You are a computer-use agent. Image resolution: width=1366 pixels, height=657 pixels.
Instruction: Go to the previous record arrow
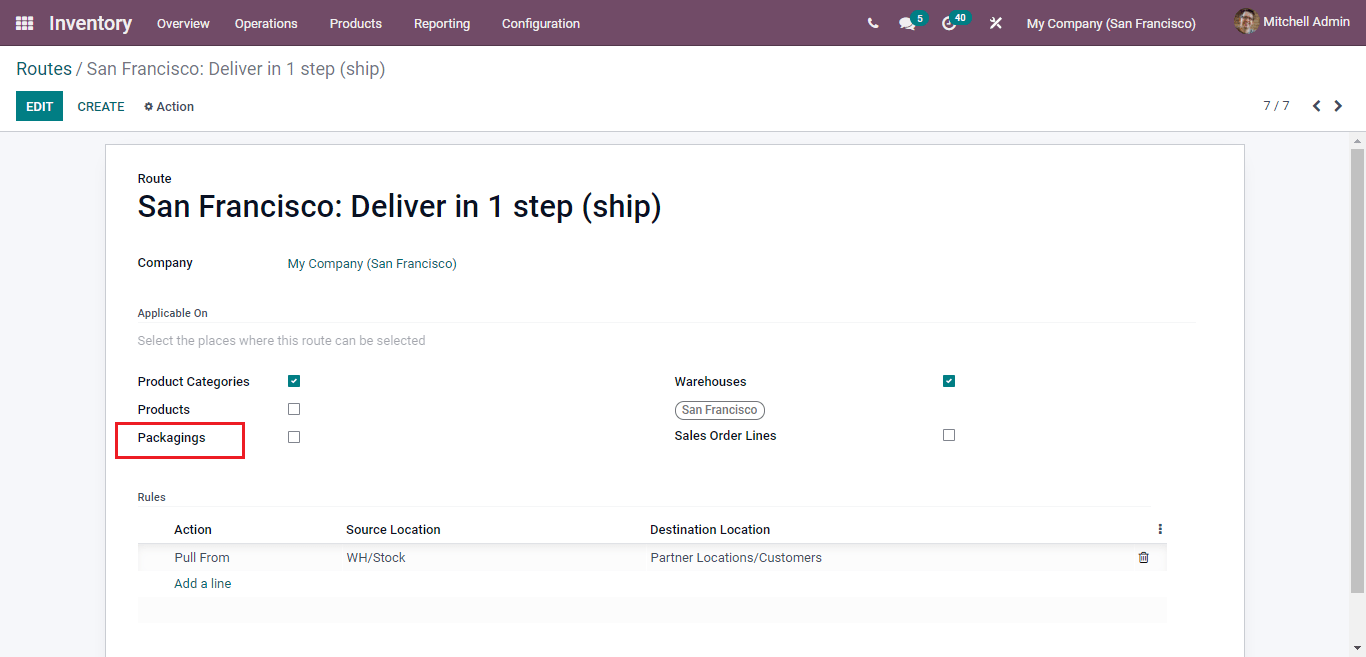click(x=1316, y=106)
